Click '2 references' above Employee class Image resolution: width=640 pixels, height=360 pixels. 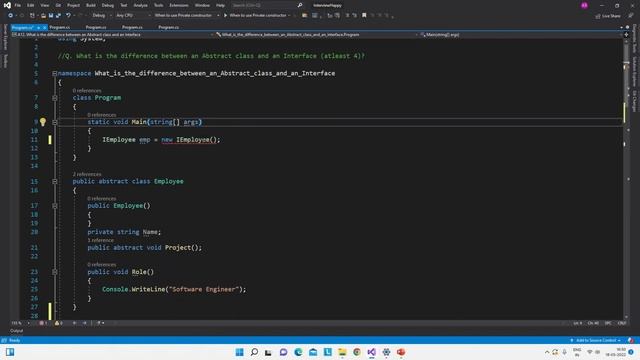[87, 174]
